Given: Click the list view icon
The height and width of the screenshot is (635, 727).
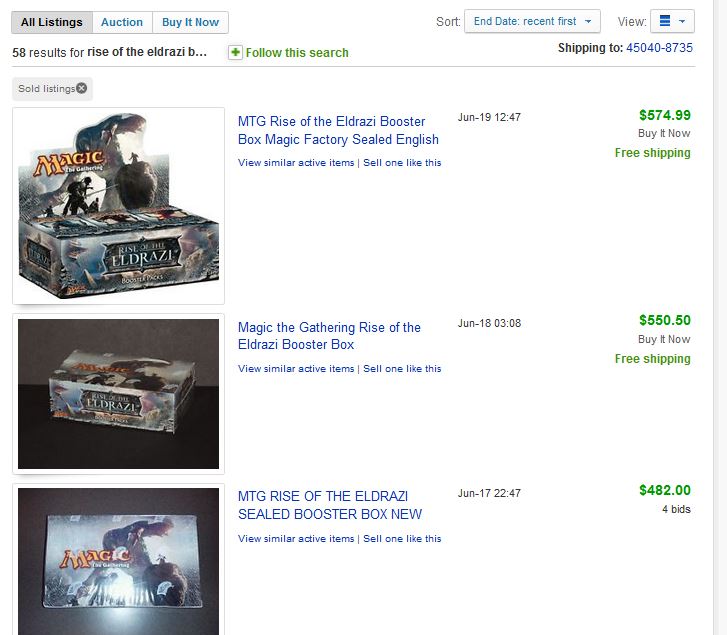Looking at the screenshot, I should click(x=664, y=21).
